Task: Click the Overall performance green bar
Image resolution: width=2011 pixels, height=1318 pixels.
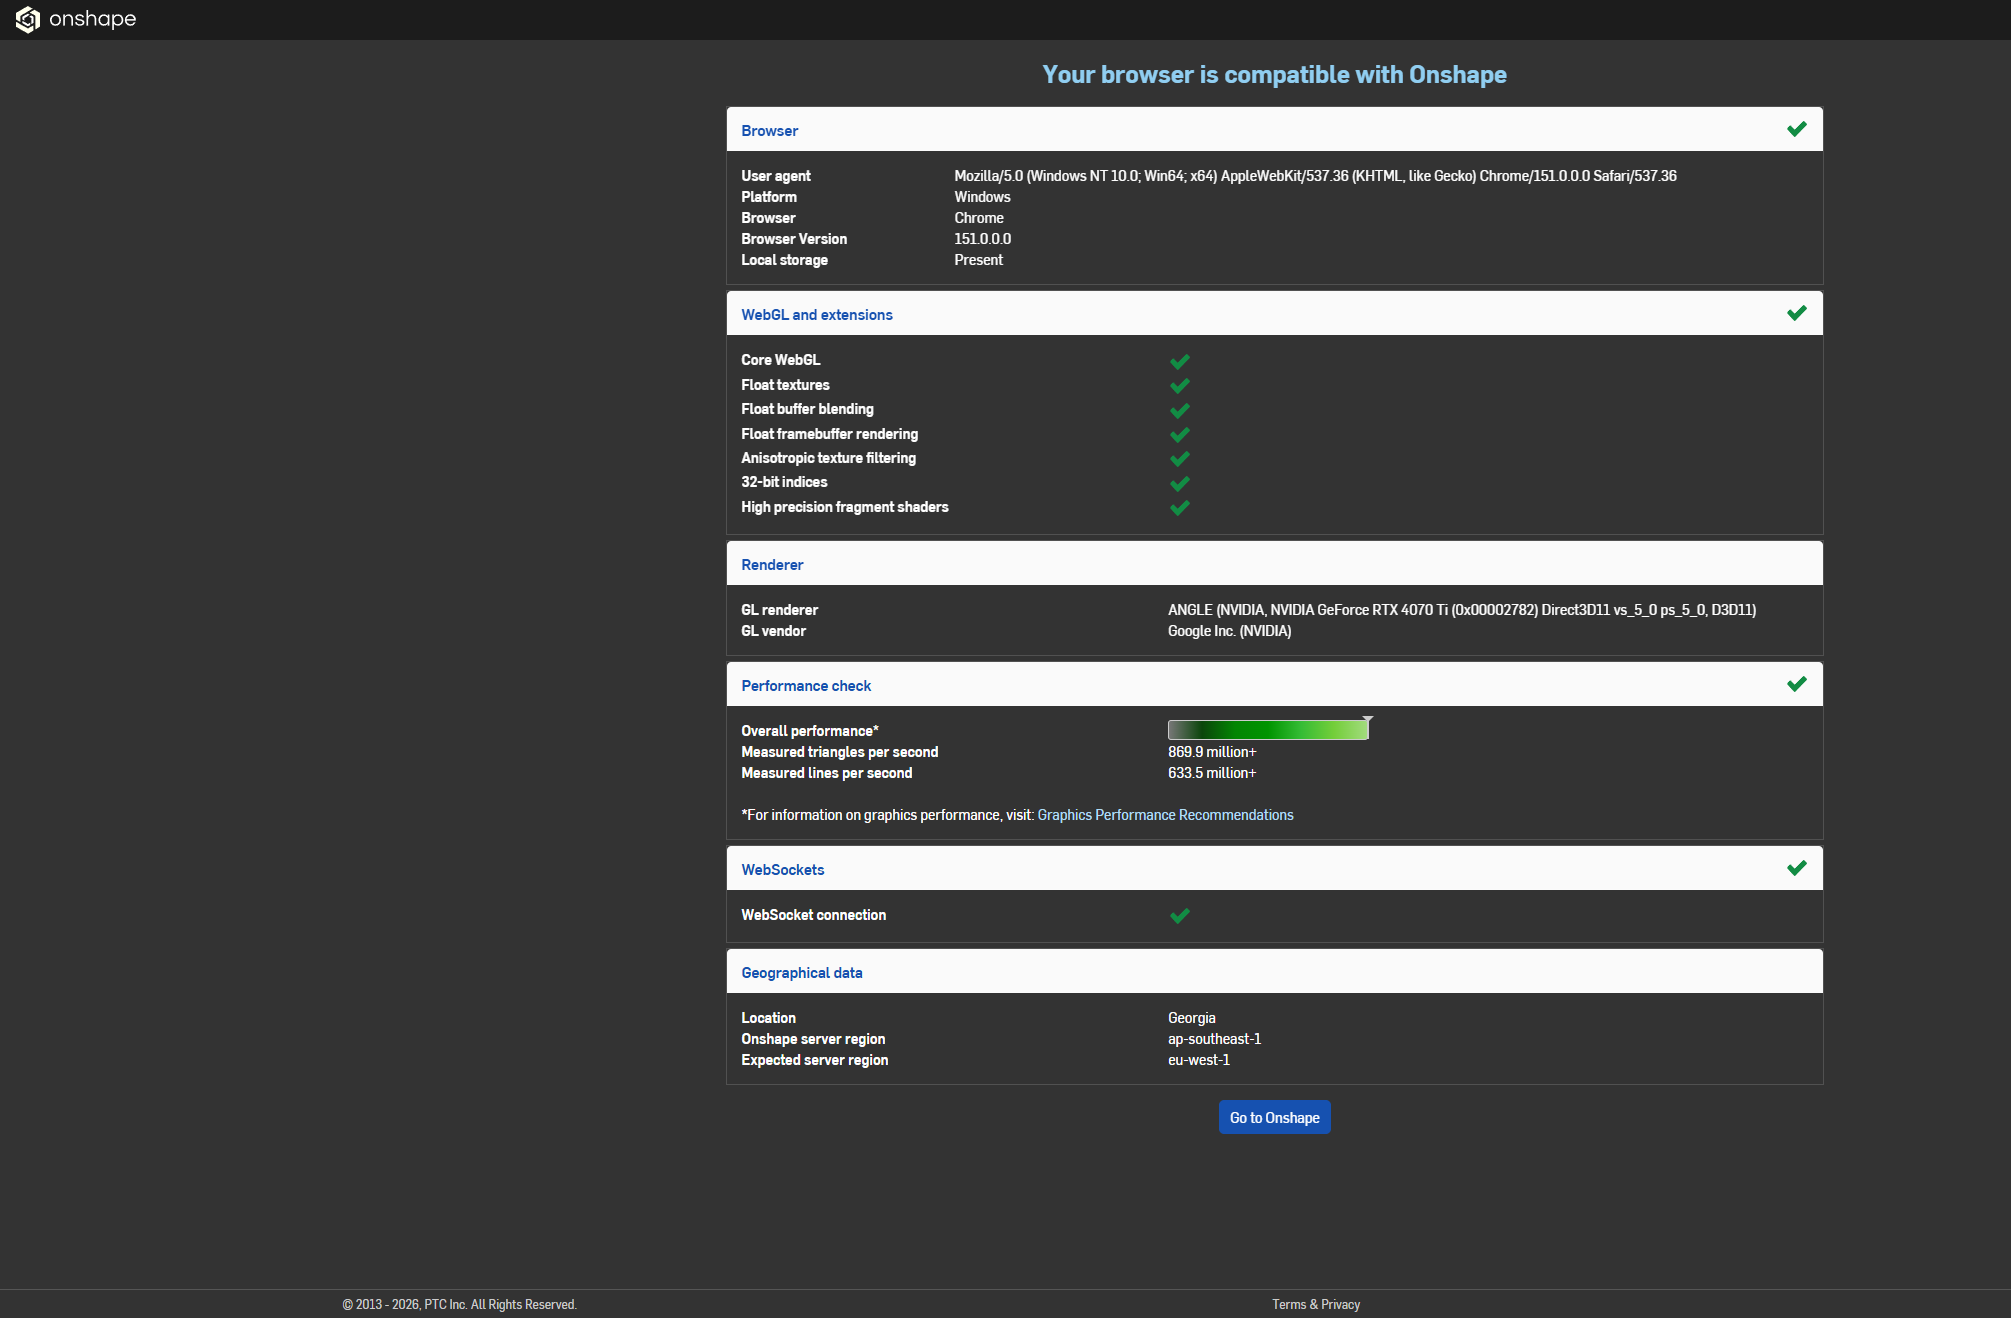Action: click(x=1268, y=730)
